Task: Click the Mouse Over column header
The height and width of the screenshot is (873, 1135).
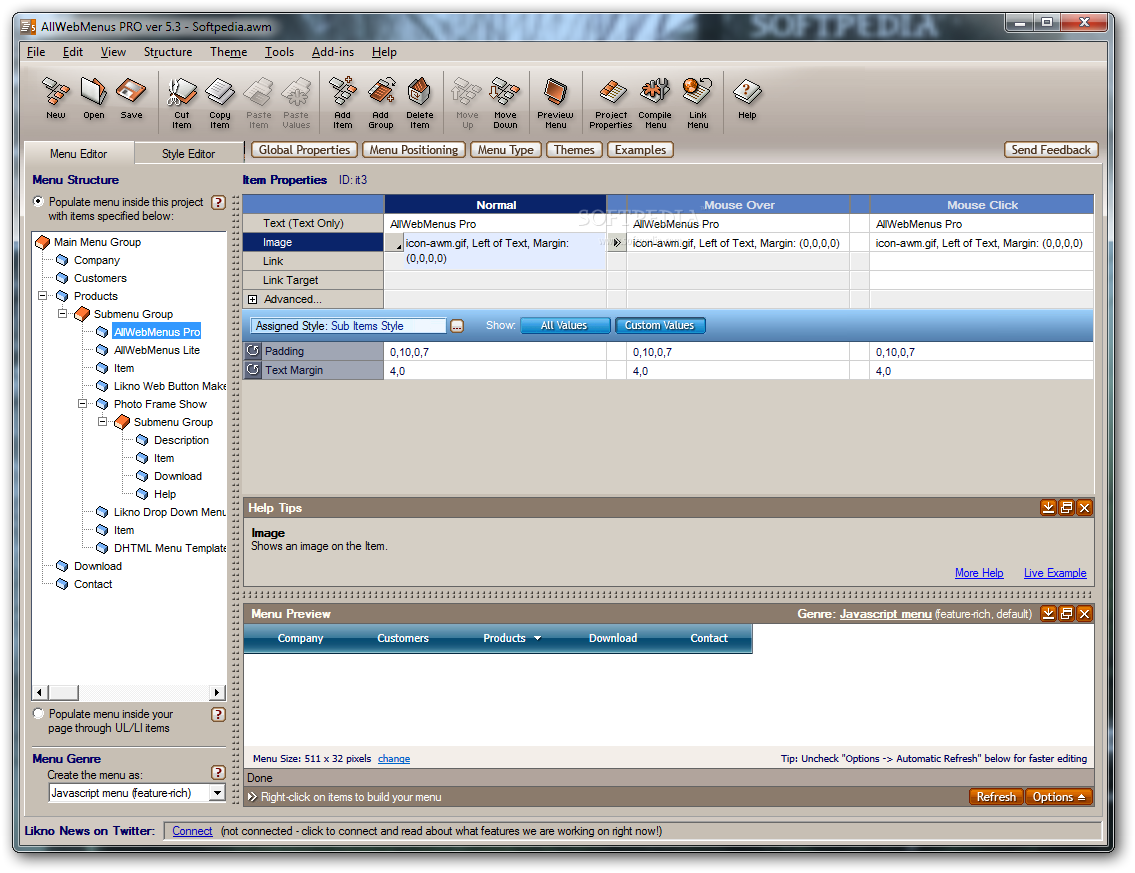Action: pyautogui.click(x=738, y=205)
